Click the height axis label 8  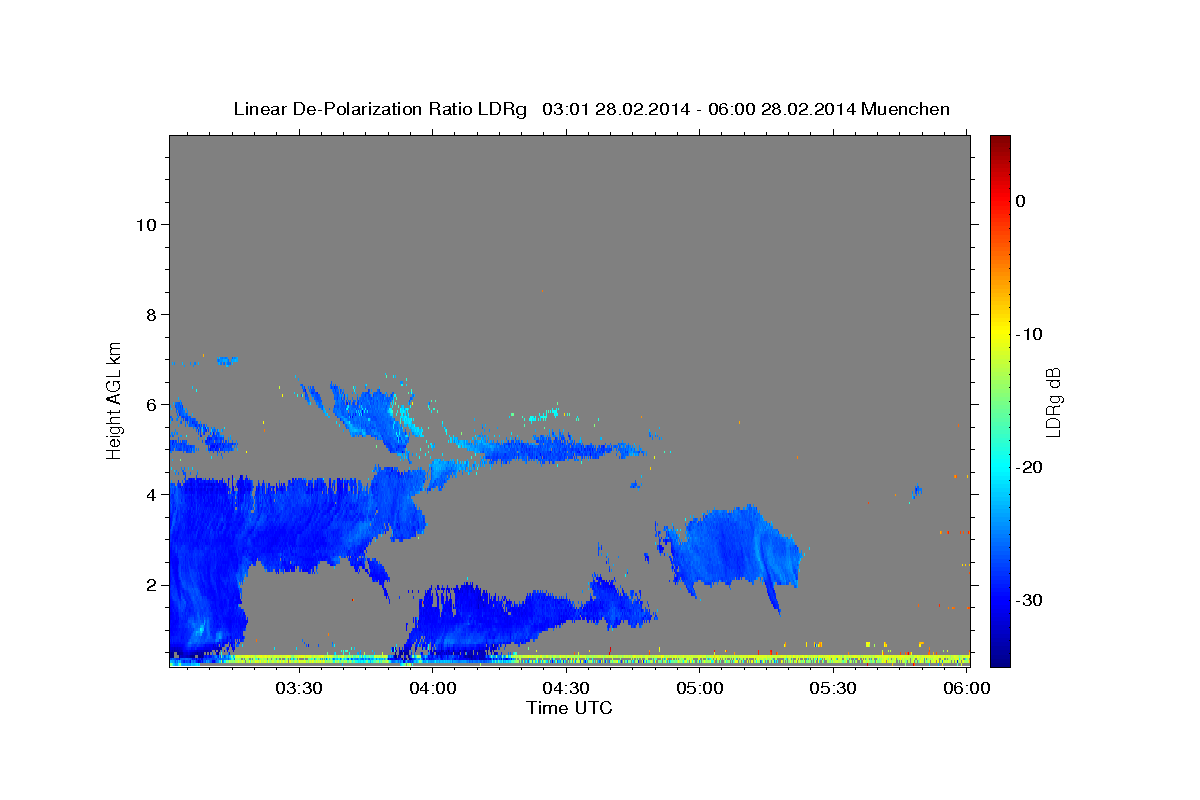151,314
